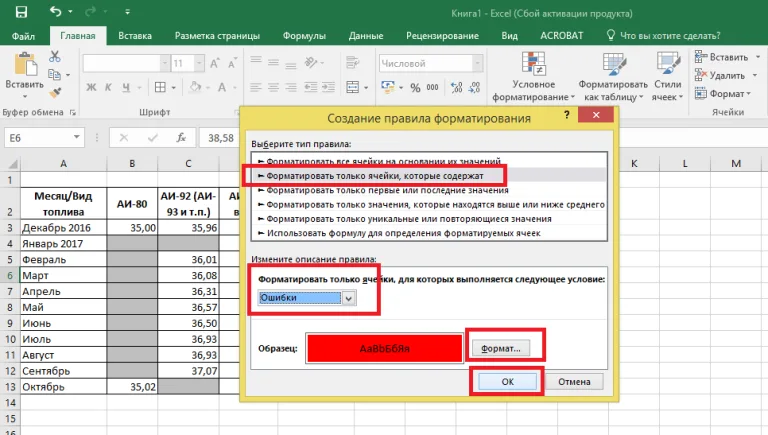Activate the Format Painter brush
The height and width of the screenshot is (435, 768).
tap(55, 93)
